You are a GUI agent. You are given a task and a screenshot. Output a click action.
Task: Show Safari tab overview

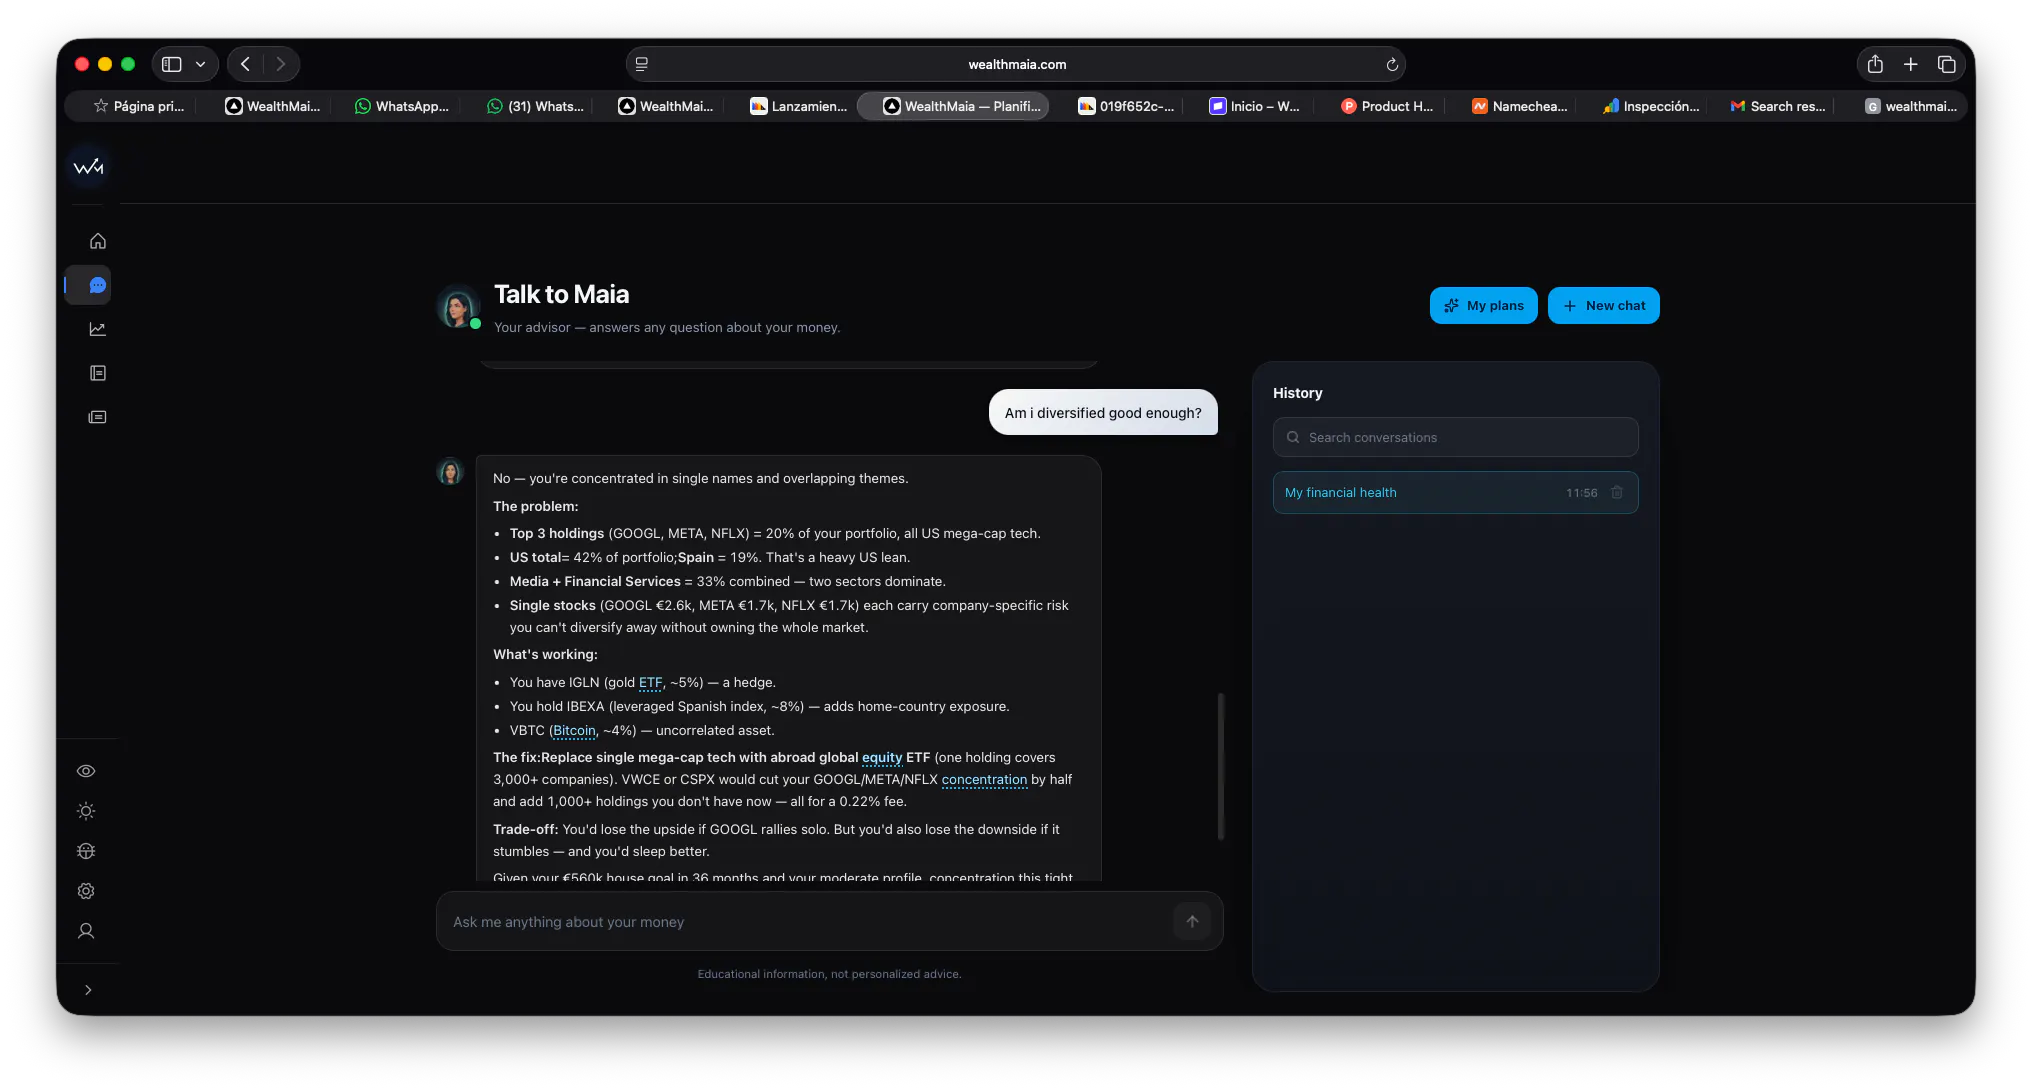point(1946,64)
